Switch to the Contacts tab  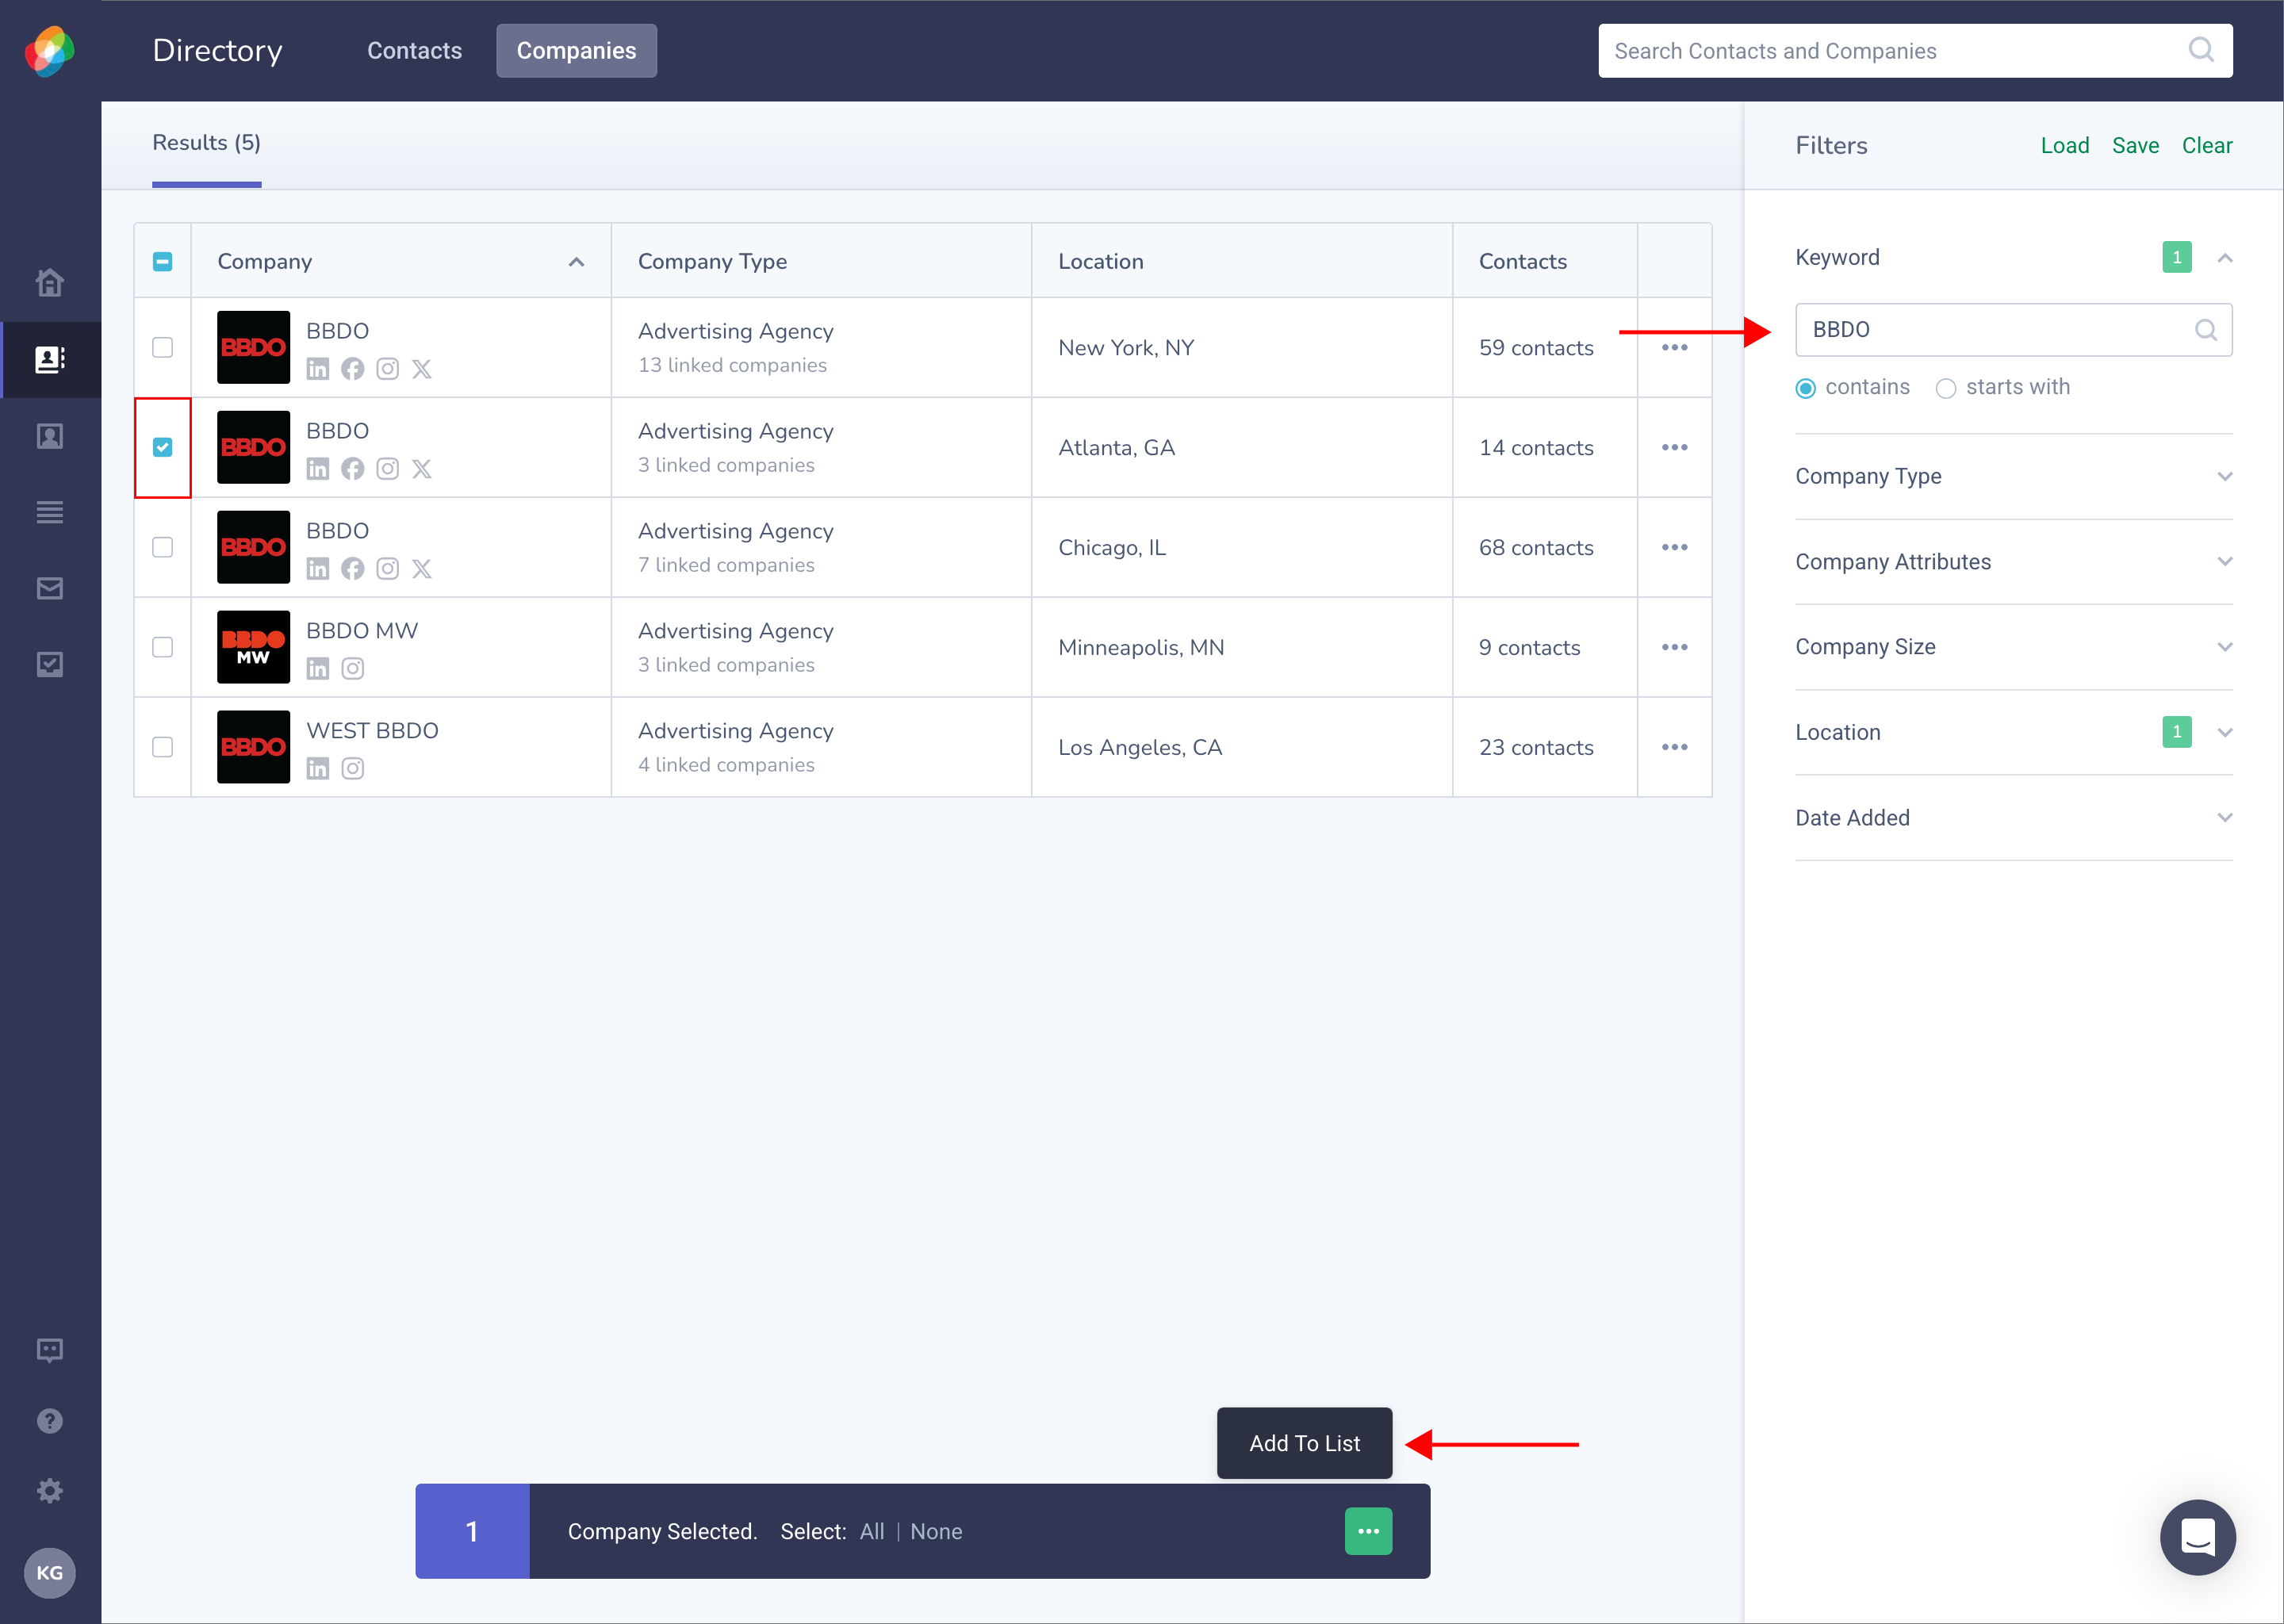[414, 51]
